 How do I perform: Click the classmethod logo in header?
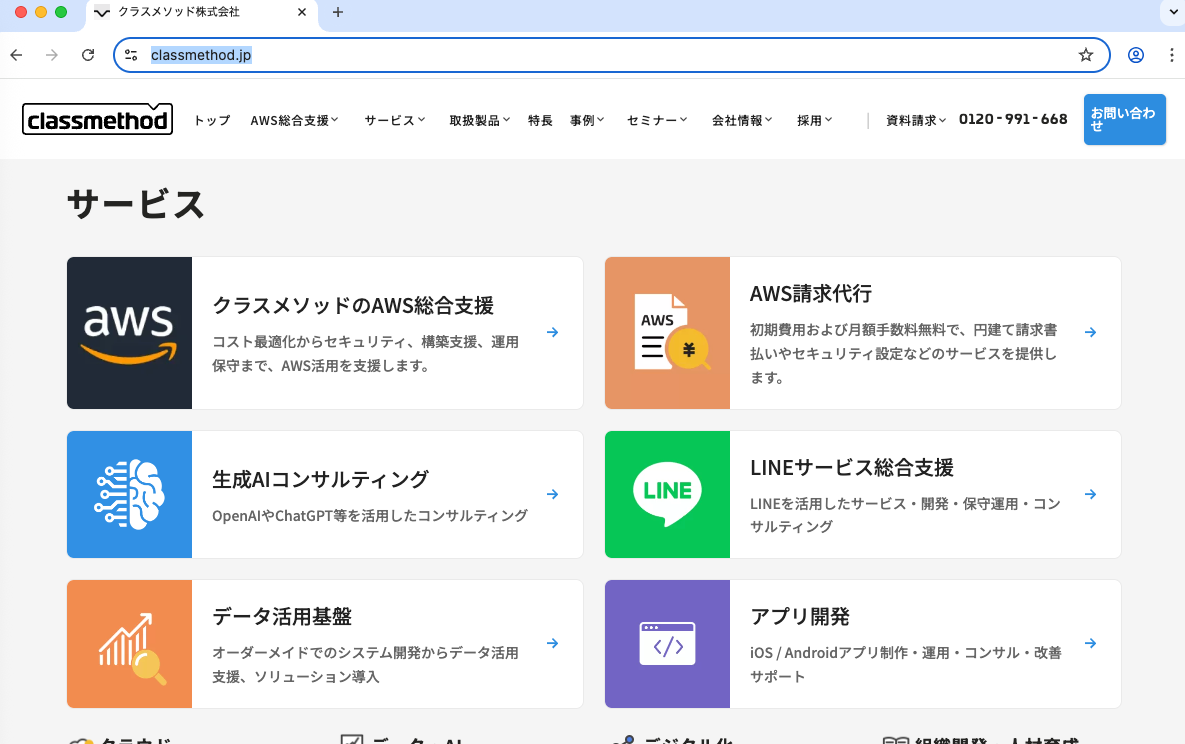pyautogui.click(x=97, y=119)
